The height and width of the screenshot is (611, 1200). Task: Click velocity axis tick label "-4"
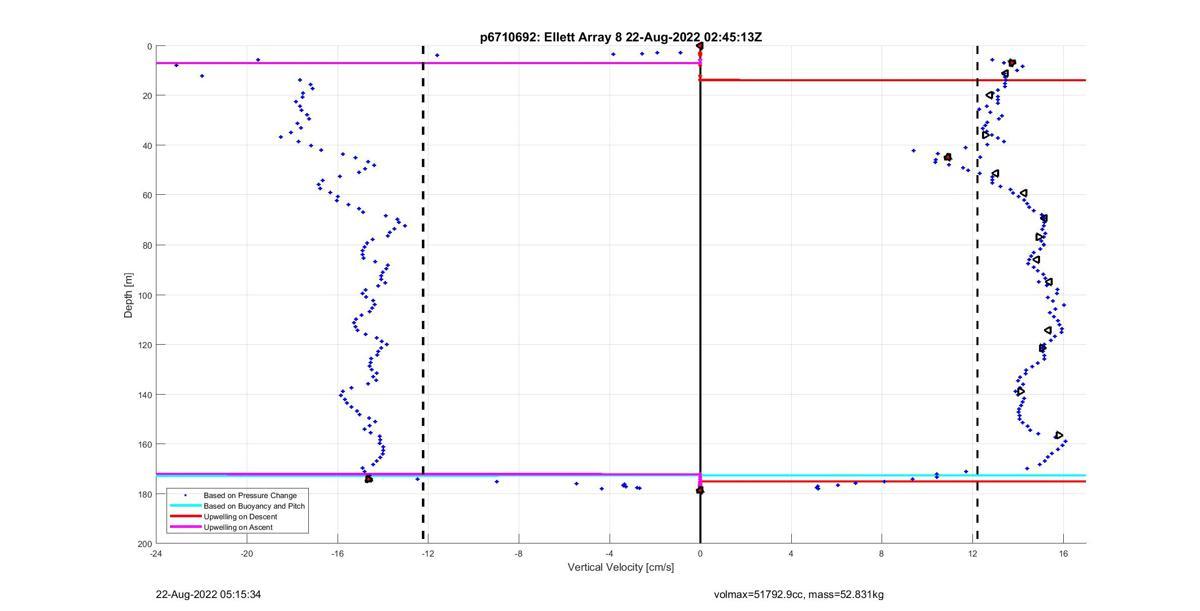(x=609, y=553)
